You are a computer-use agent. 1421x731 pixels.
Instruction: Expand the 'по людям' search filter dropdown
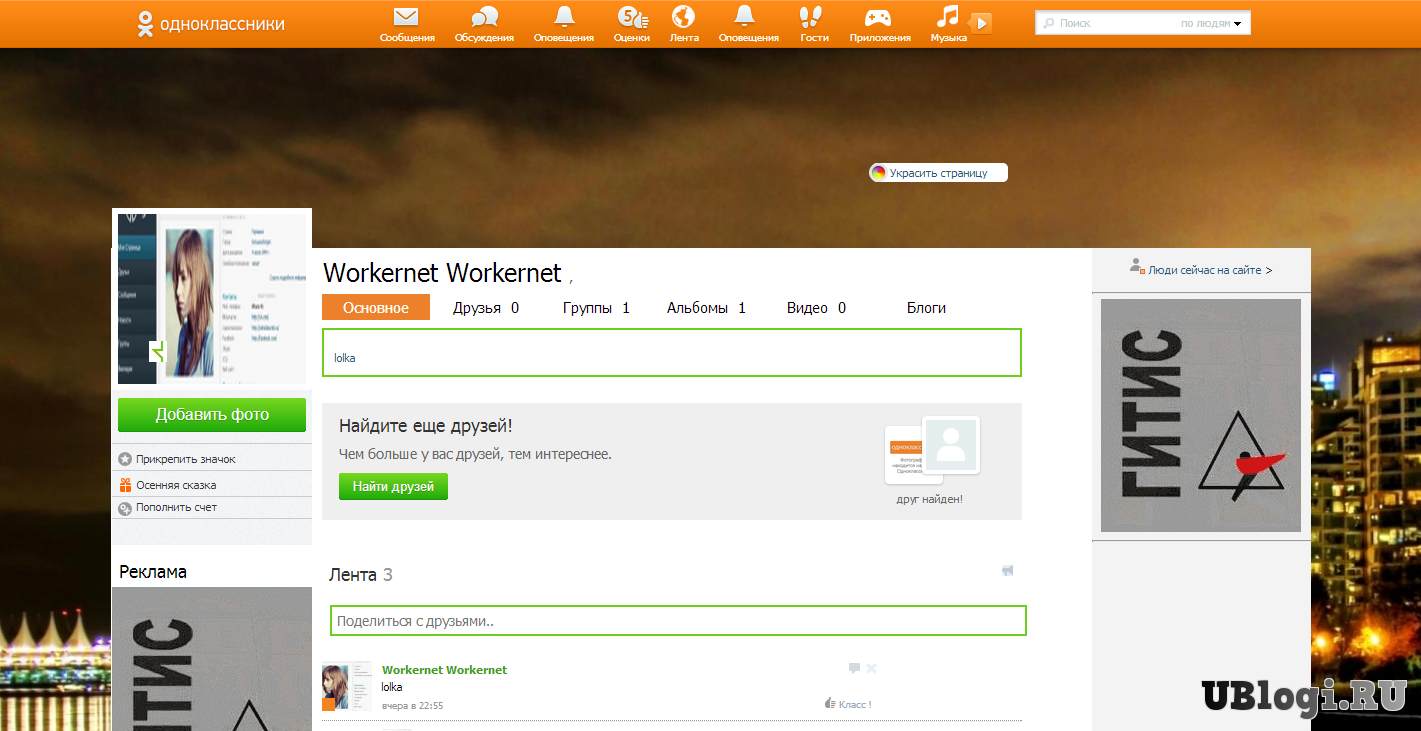pyautogui.click(x=1210, y=23)
